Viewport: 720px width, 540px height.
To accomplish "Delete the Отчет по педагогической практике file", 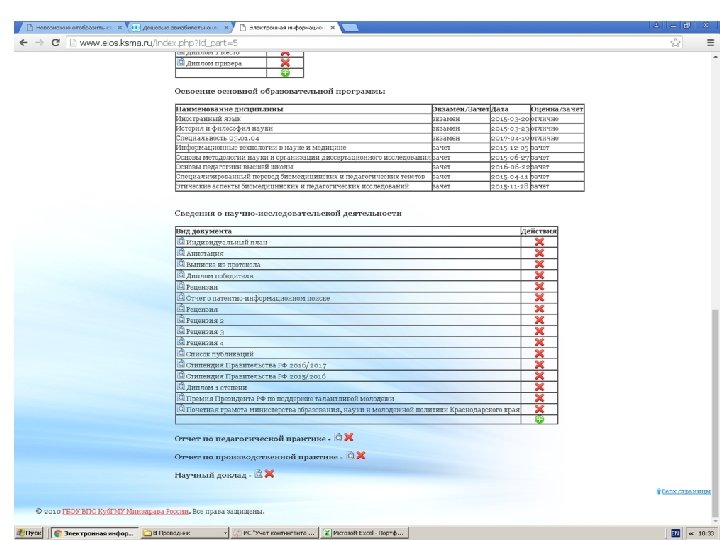I will pos(349,437).
